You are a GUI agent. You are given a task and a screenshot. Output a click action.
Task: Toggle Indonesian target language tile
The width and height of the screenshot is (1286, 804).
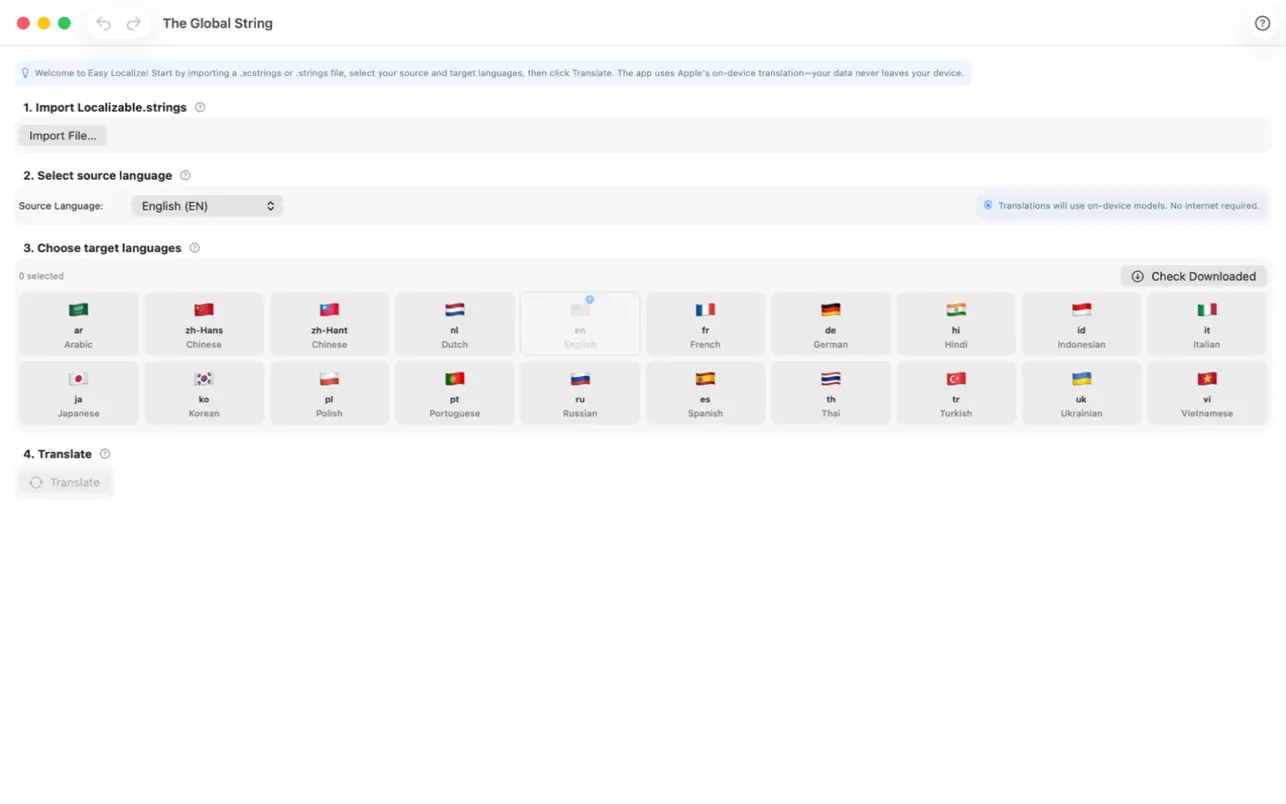coord(1081,324)
